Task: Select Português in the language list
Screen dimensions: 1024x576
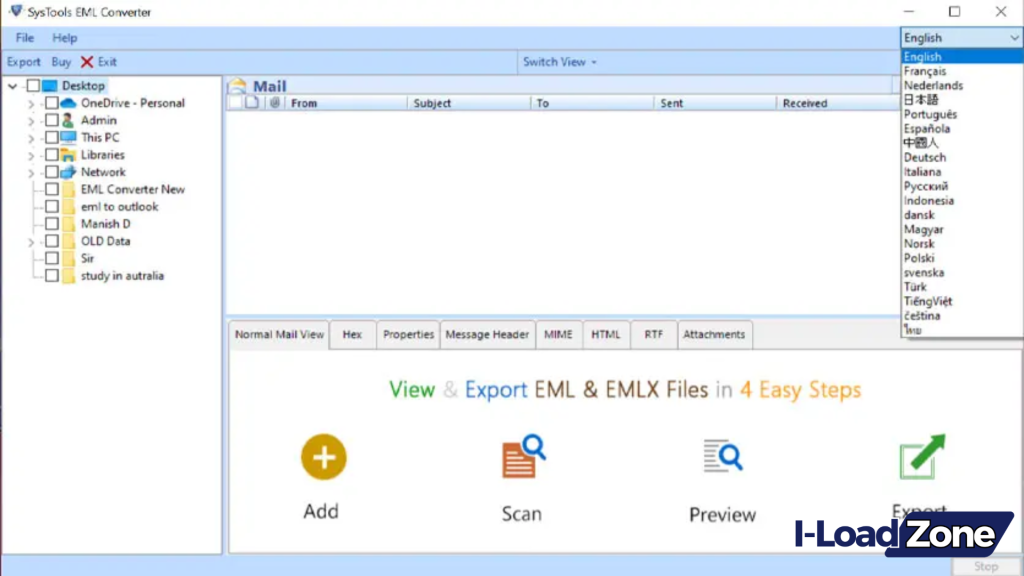Action: pos(961,114)
